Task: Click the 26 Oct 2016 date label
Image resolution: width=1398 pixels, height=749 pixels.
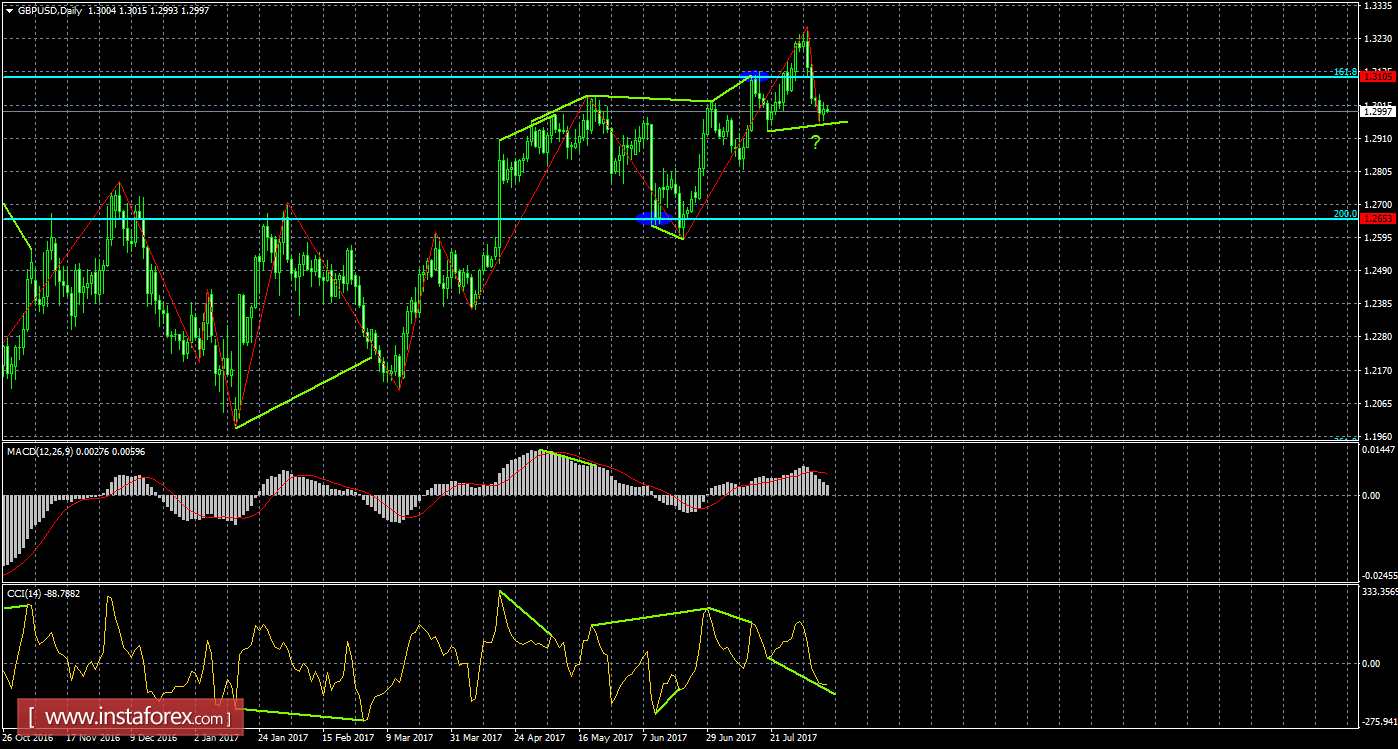Action: [27, 737]
